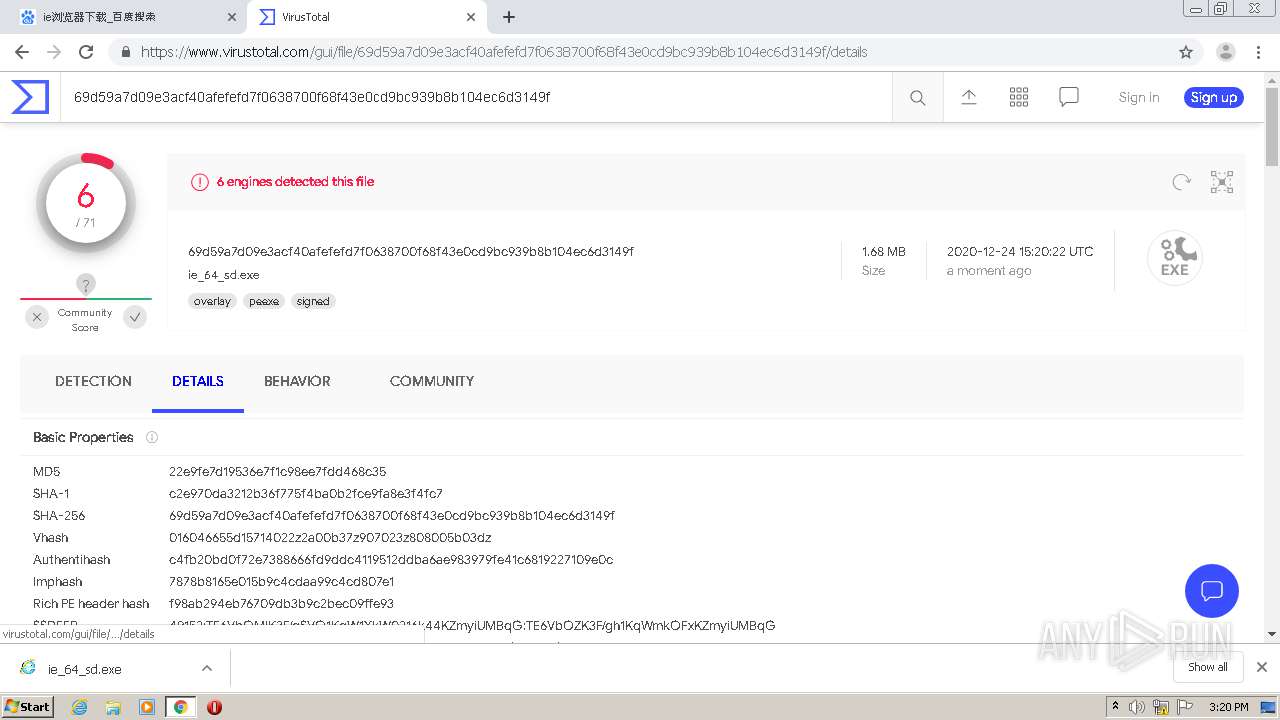
Task: Click the EXE file type icon
Action: [x=1174, y=257]
